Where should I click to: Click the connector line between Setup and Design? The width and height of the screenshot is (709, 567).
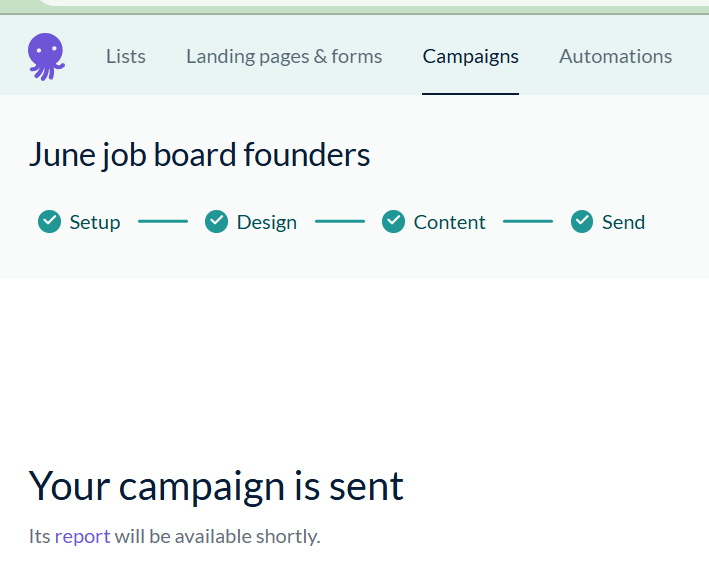(163, 221)
